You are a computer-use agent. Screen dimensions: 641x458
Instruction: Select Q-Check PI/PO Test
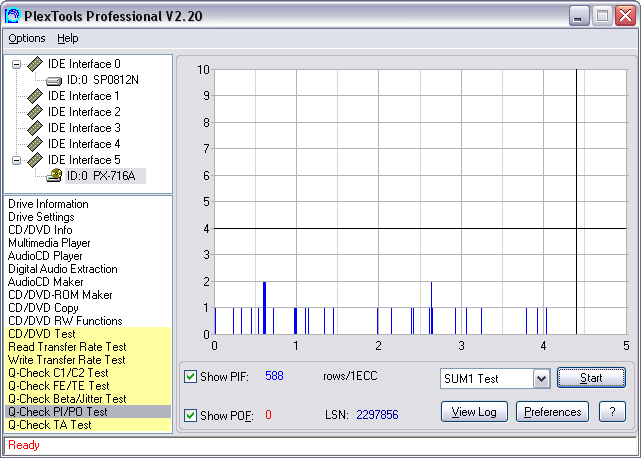point(88,412)
